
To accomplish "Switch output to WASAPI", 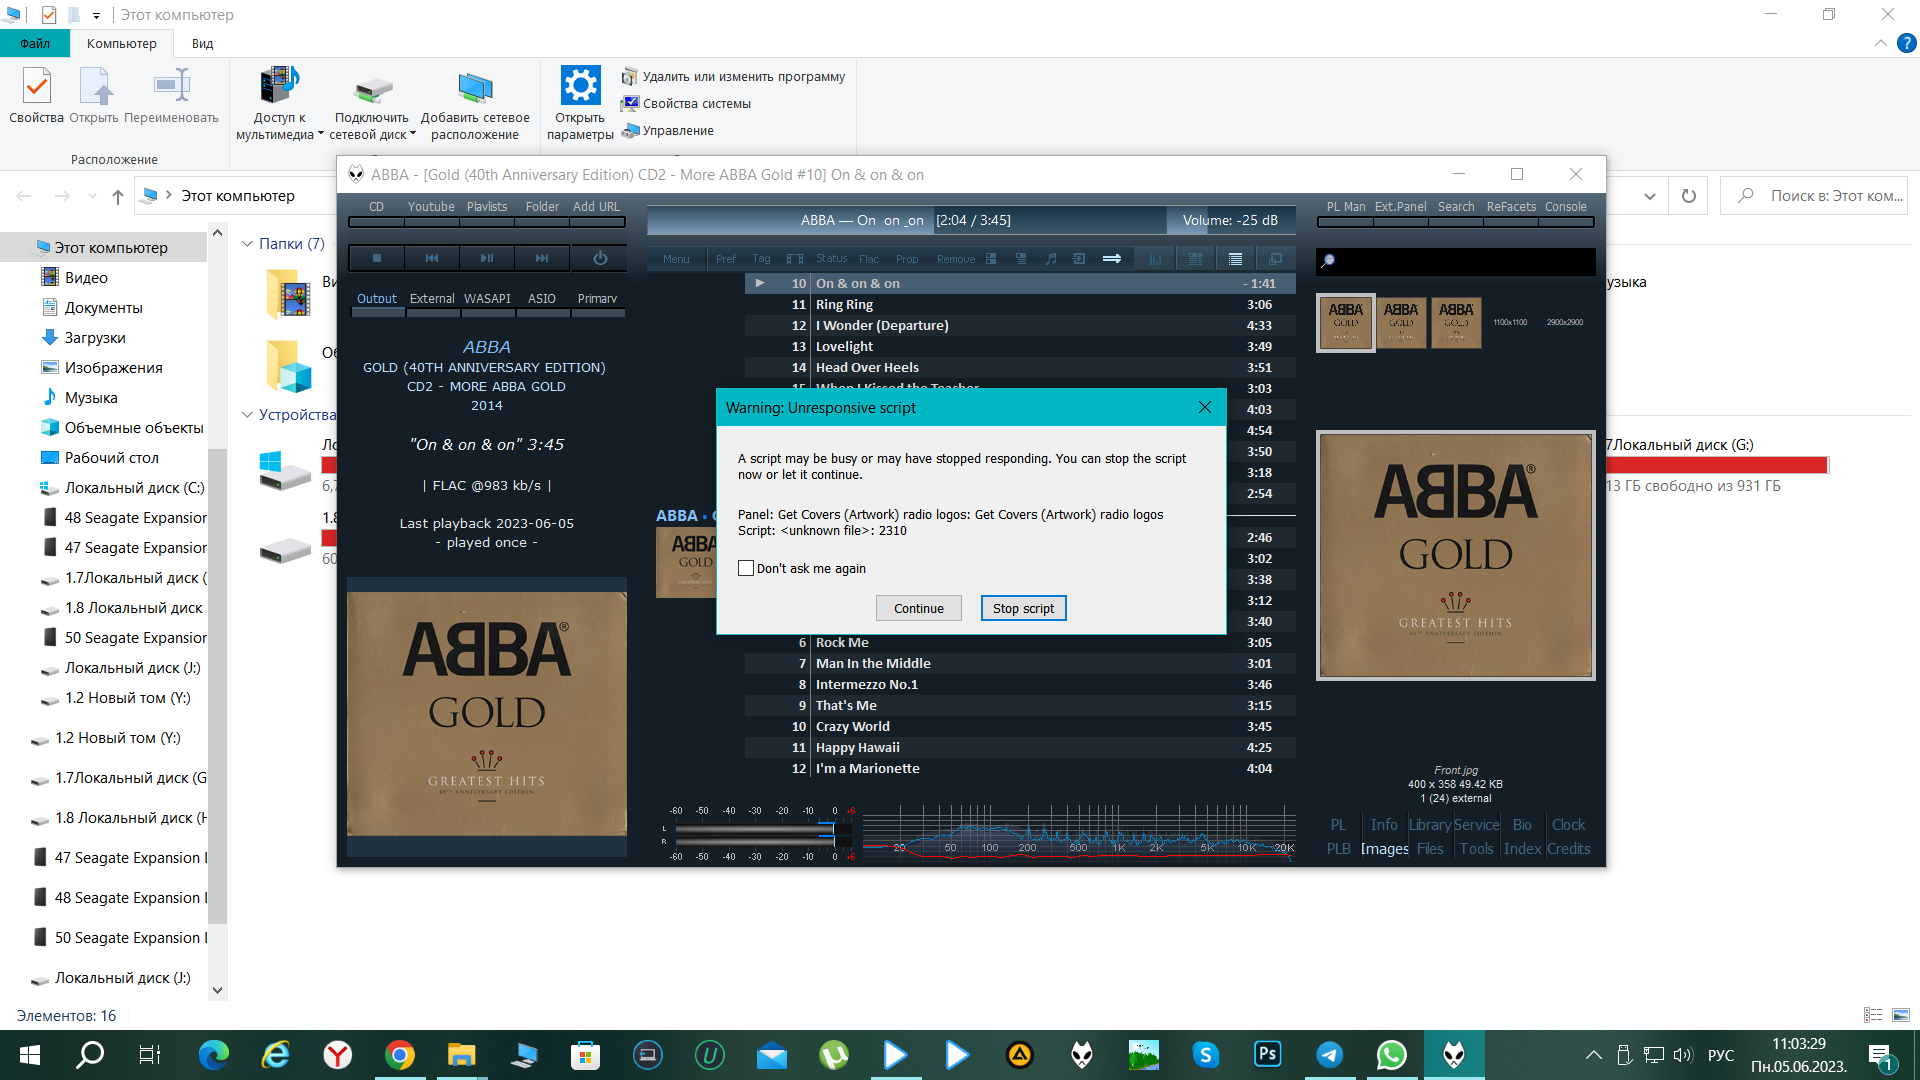I will (487, 299).
